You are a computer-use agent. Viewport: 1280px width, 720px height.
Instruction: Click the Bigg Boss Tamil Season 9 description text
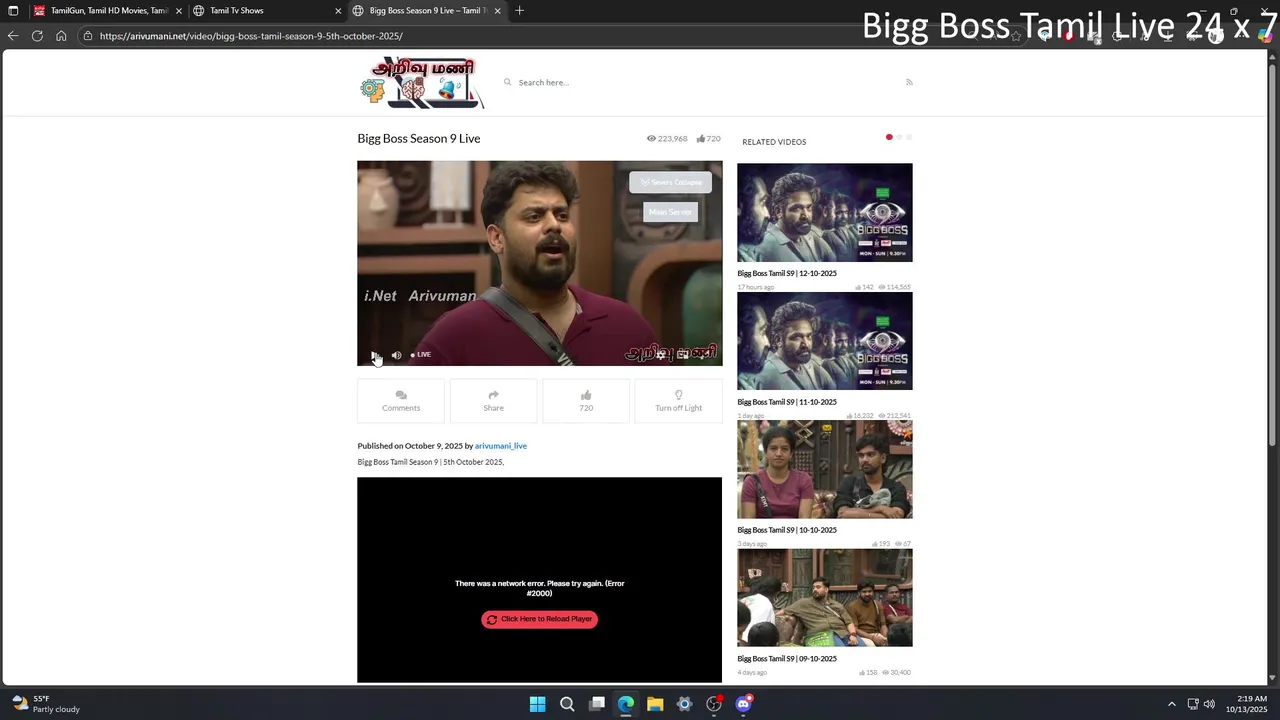pyautogui.click(x=431, y=462)
